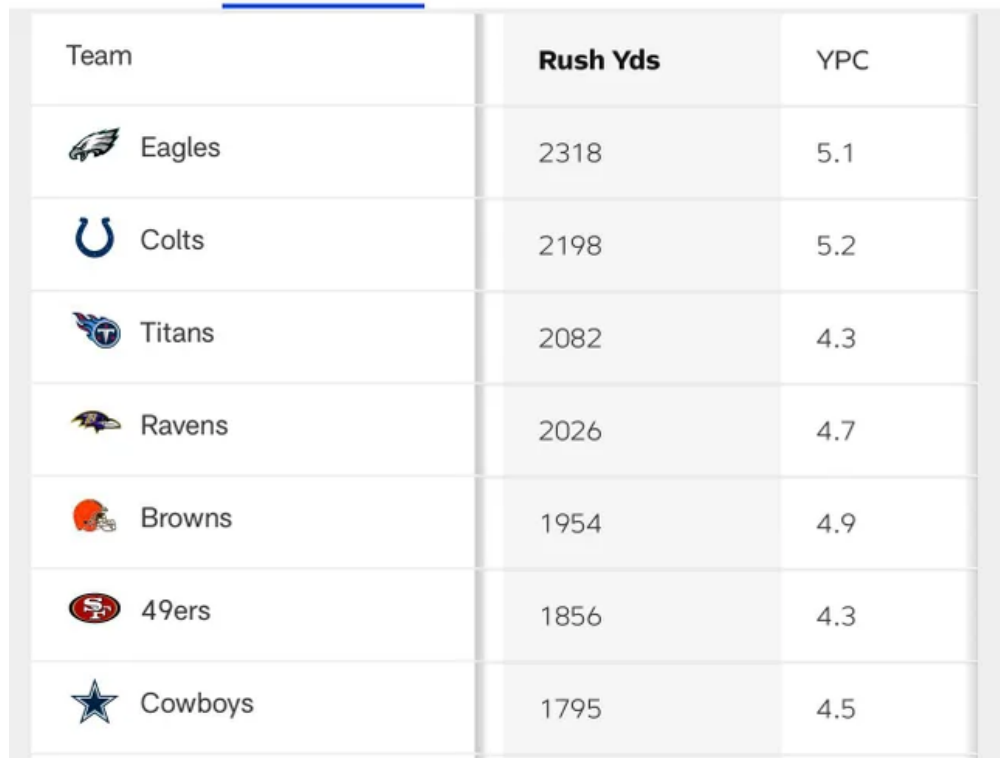1000x758 pixels.
Task: Select the Colts 5.2 YPC cell
Action: coord(836,245)
